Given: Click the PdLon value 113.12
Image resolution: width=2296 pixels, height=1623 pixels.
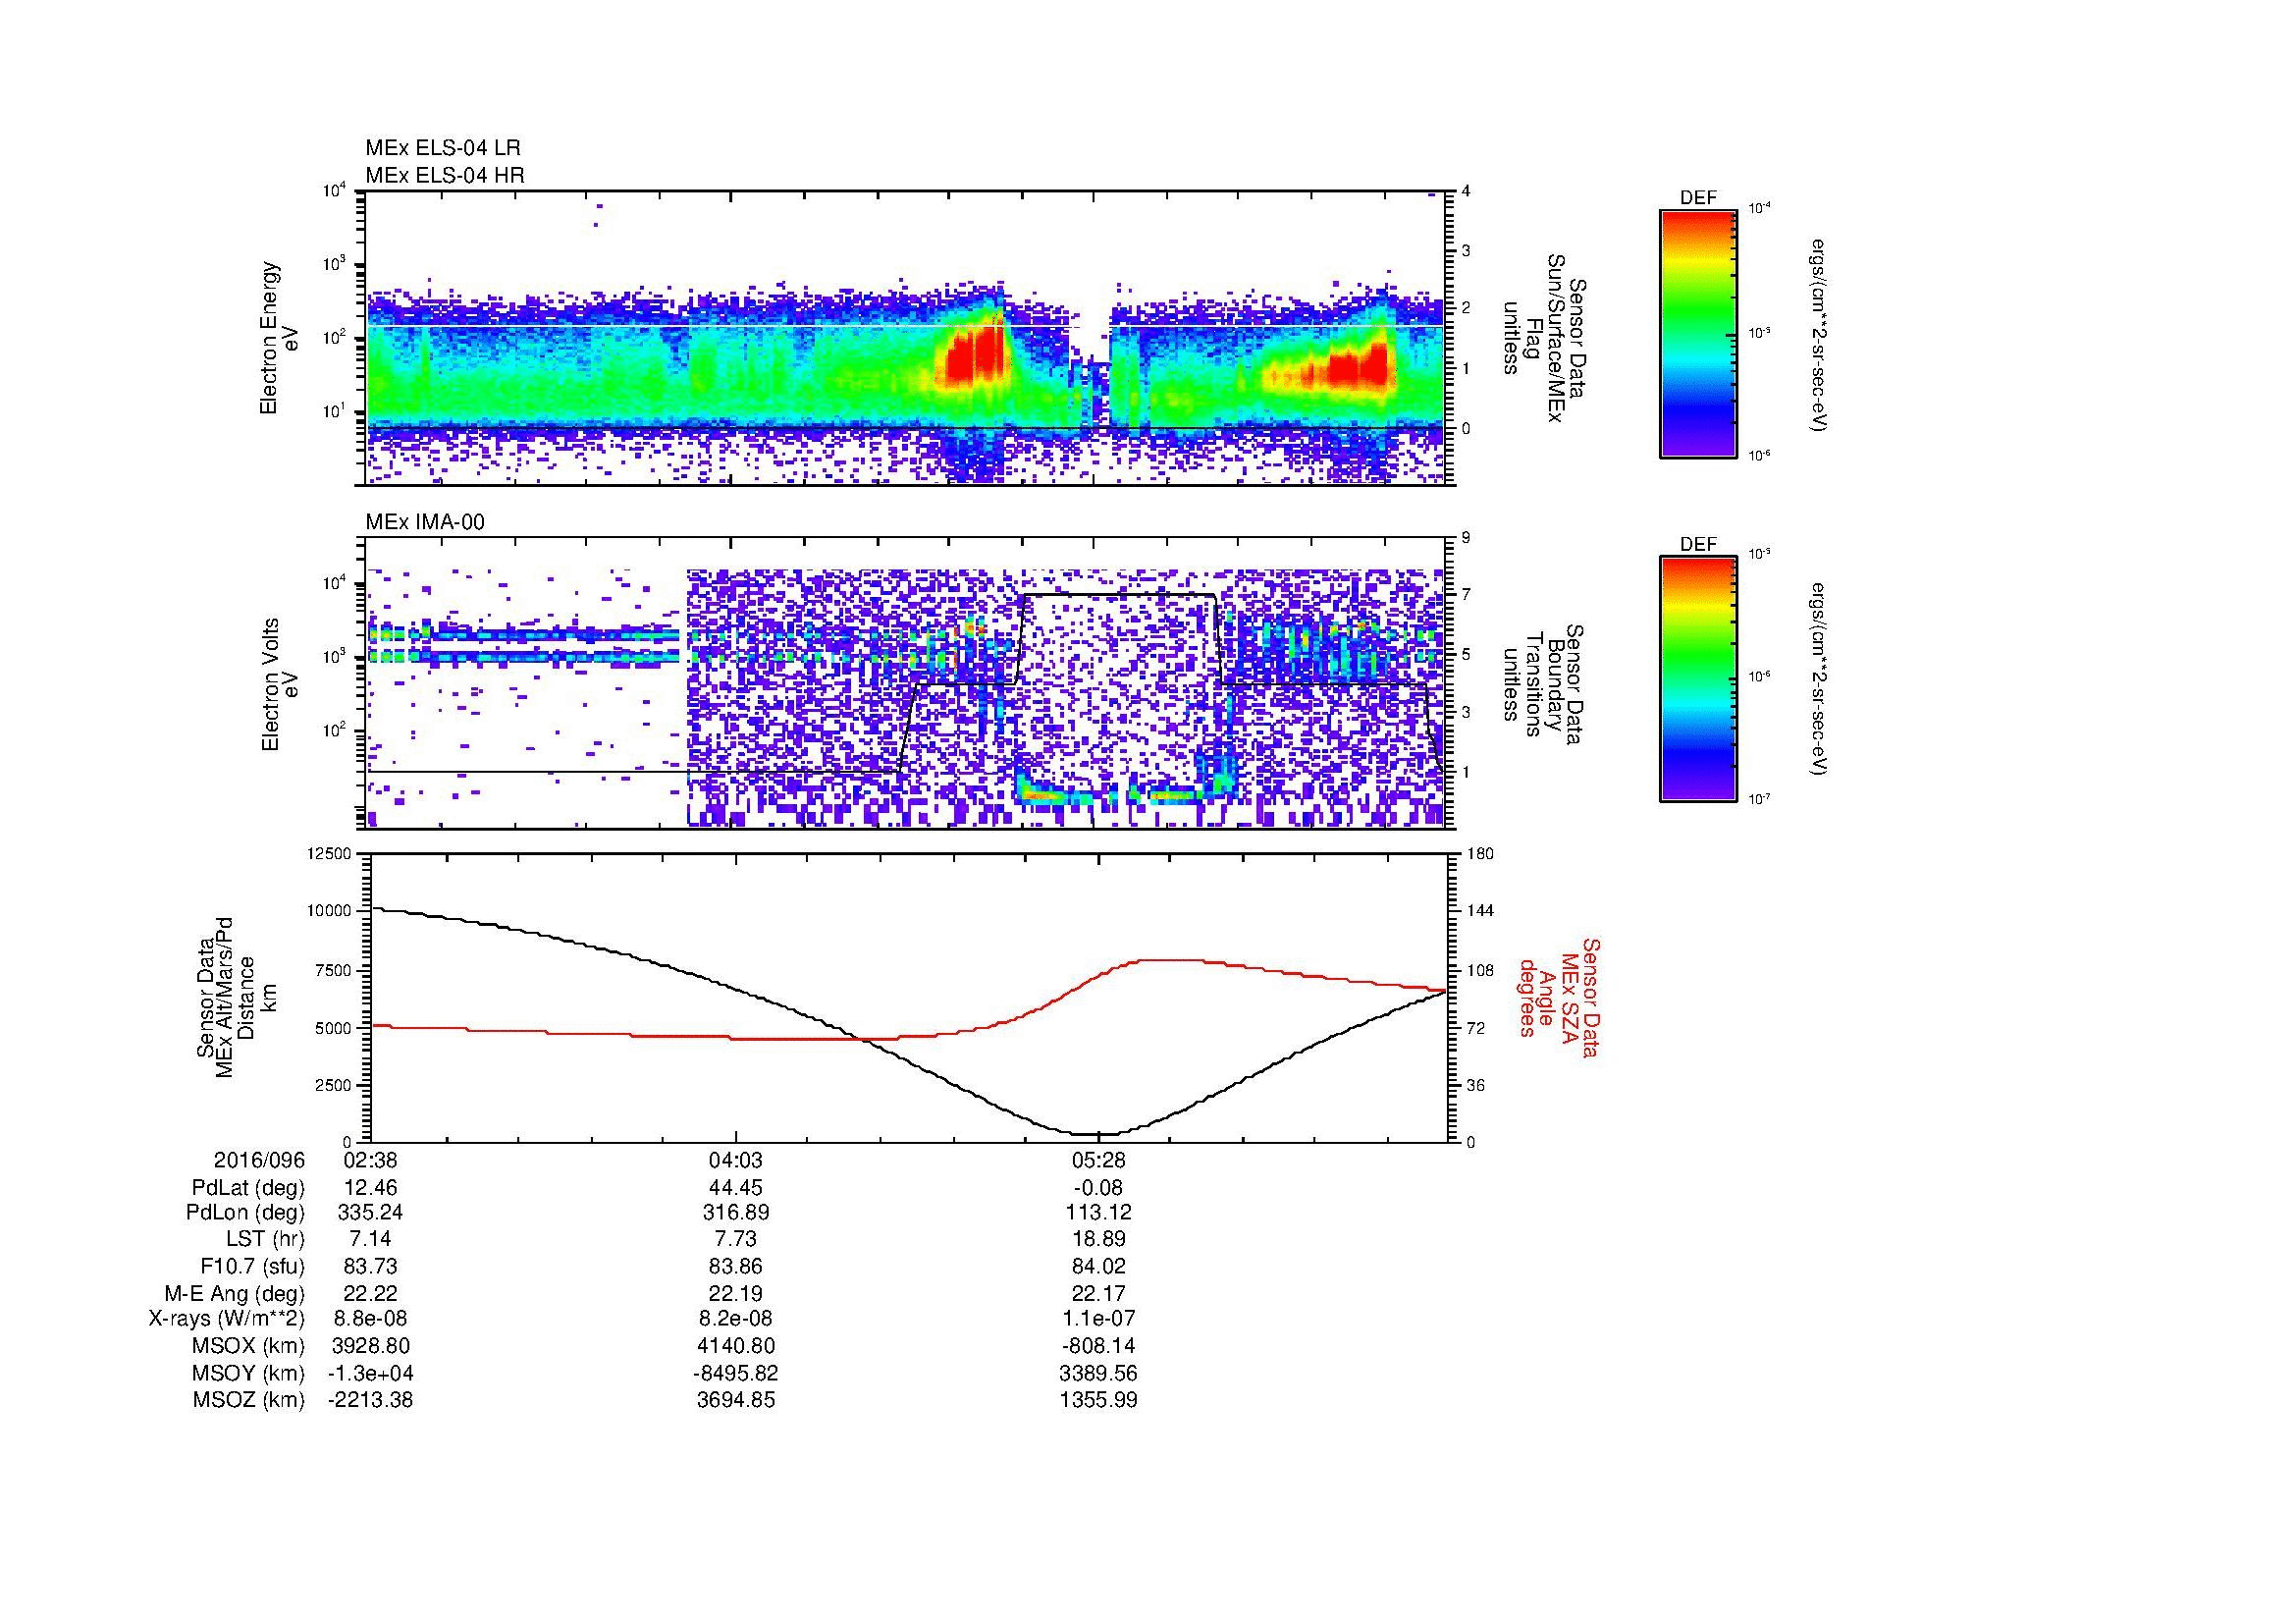Looking at the screenshot, I should click(1098, 1213).
